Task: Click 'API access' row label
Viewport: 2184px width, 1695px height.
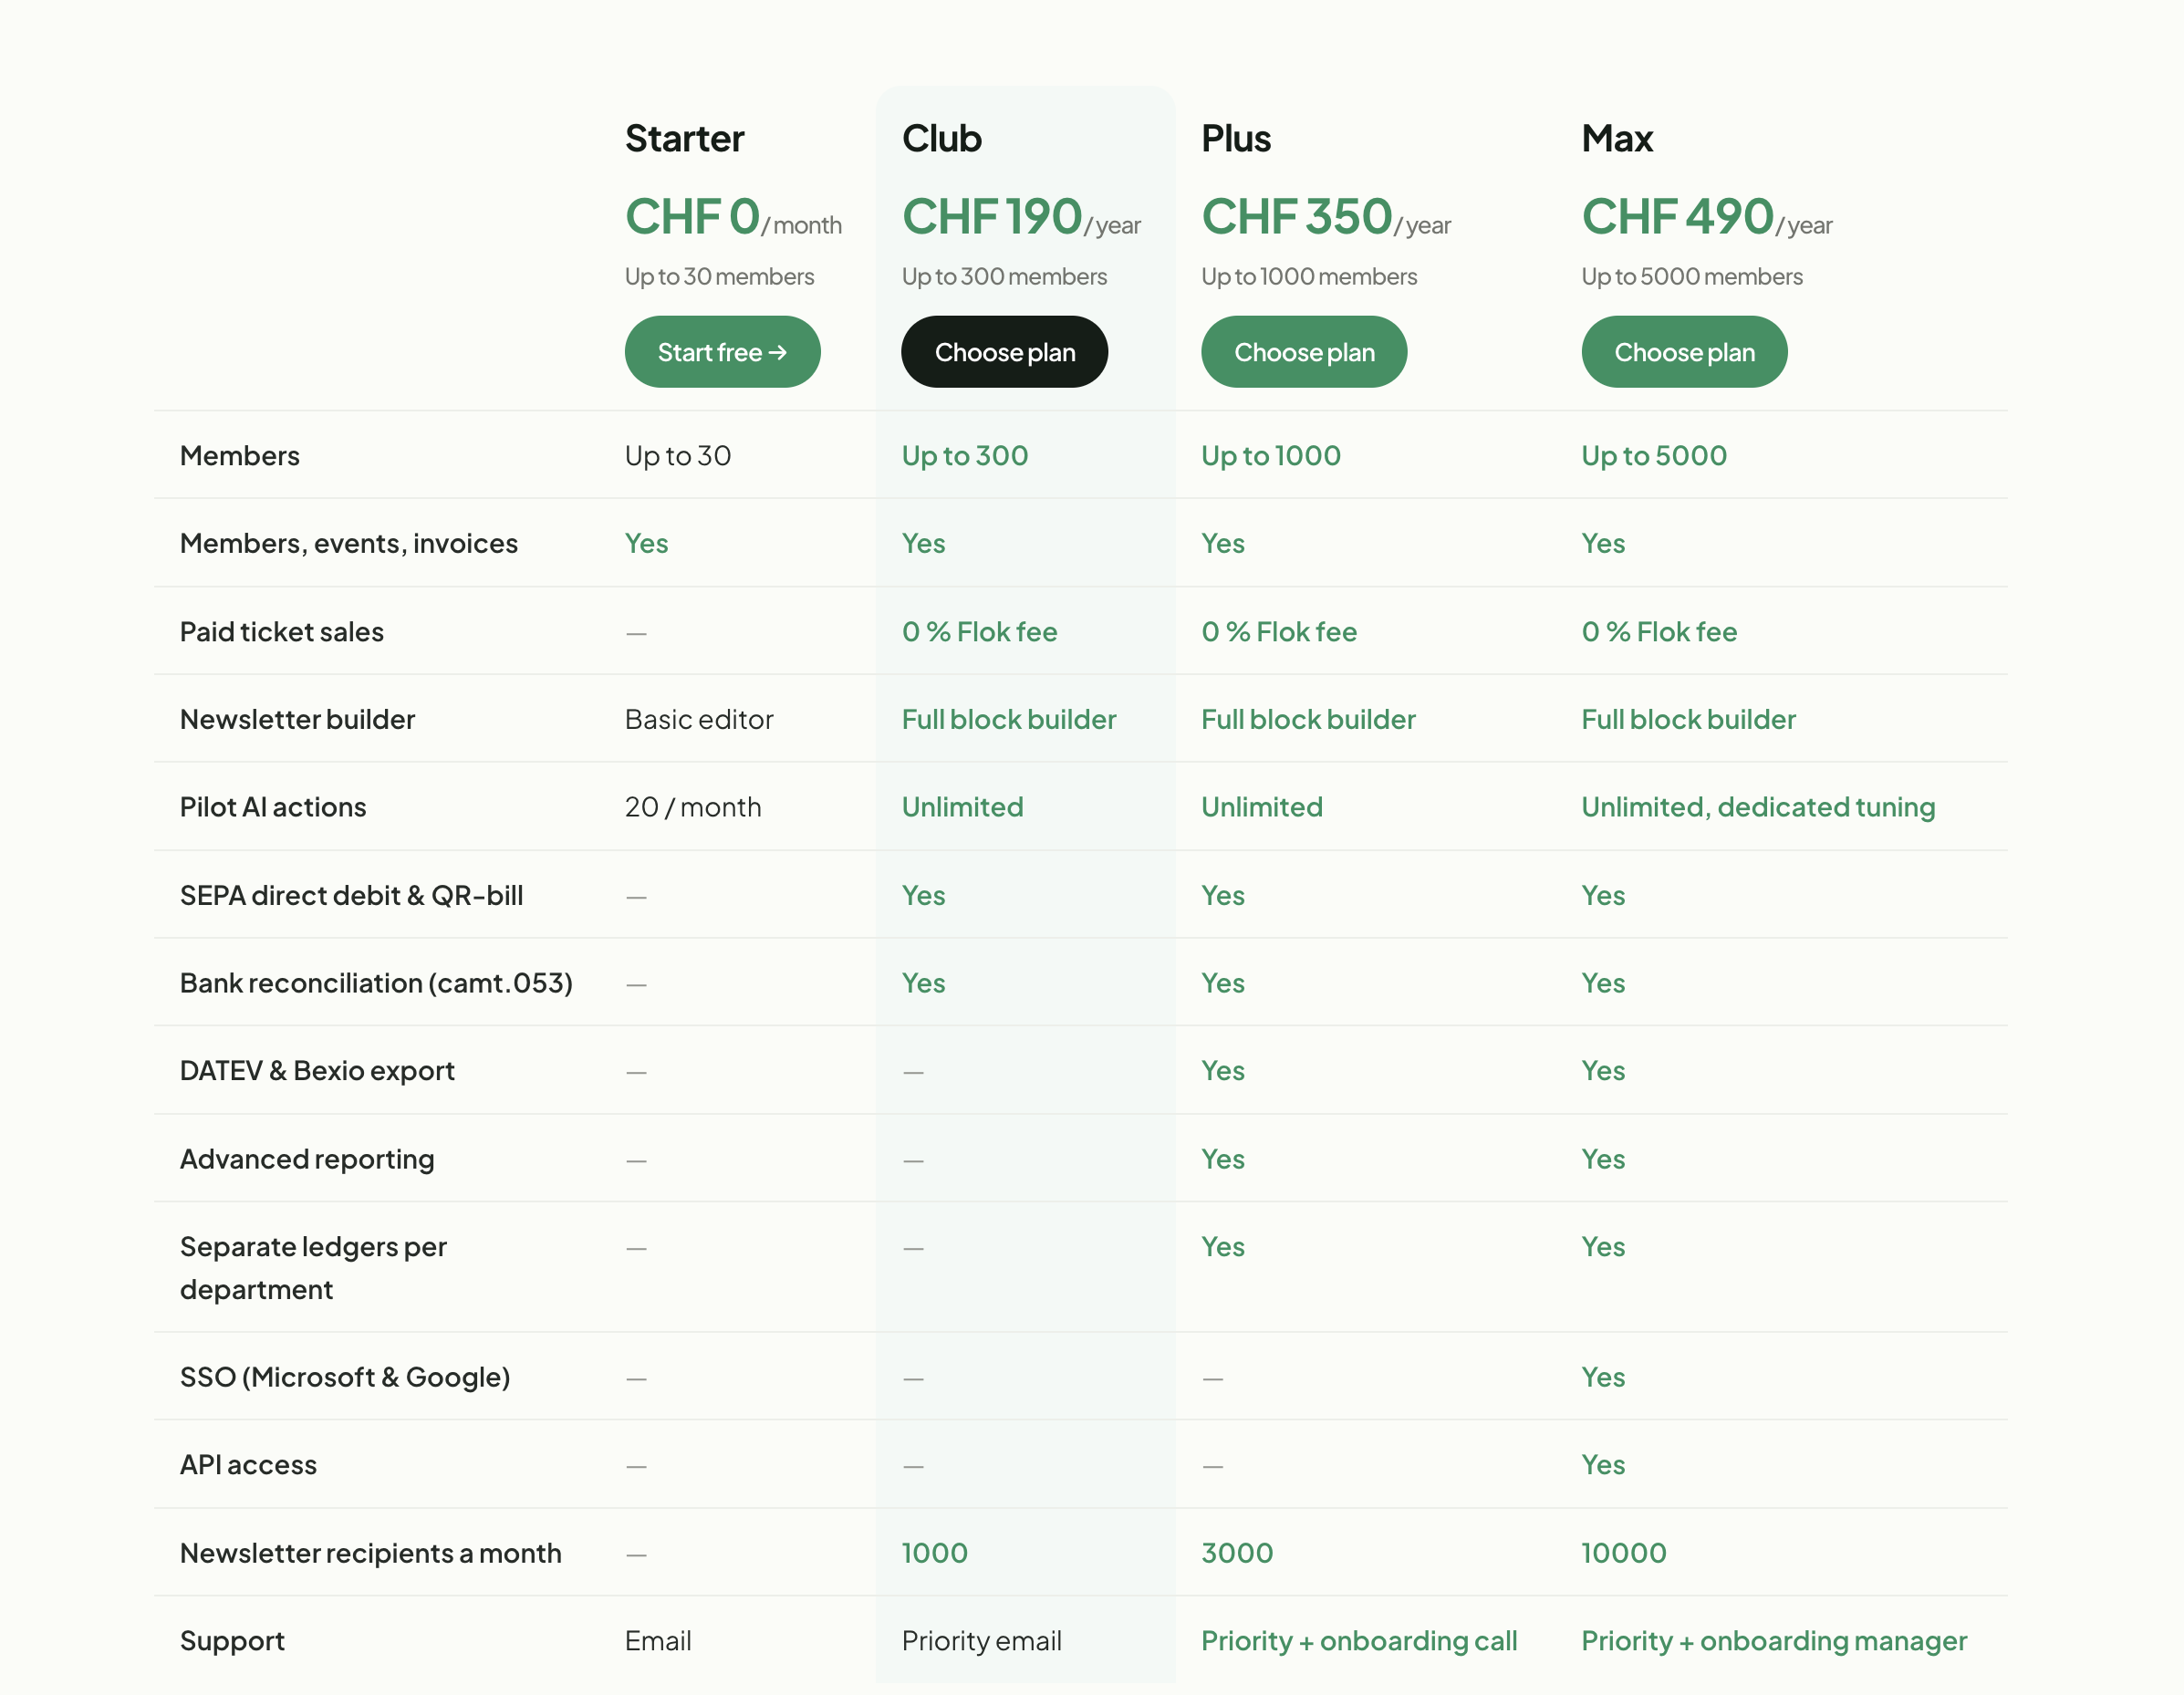Action: pyautogui.click(x=248, y=1466)
